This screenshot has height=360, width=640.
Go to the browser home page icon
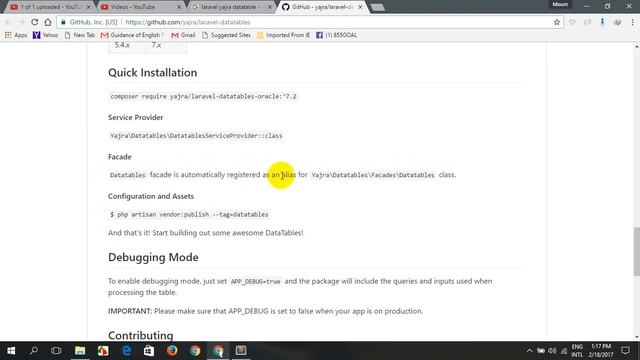point(48,22)
